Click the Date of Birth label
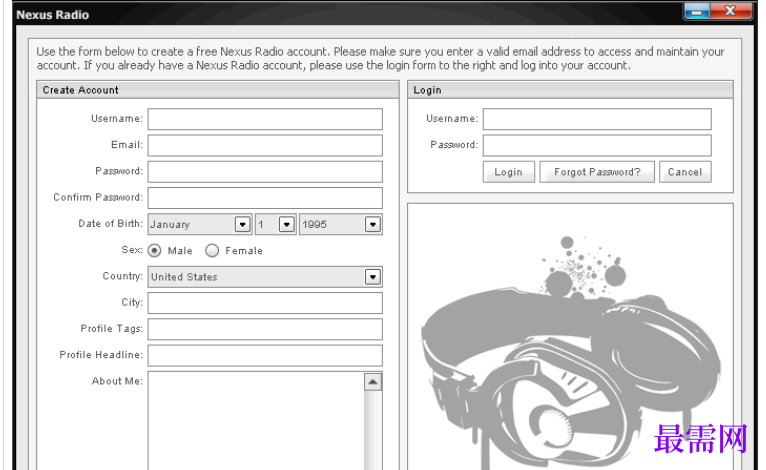 coord(110,223)
